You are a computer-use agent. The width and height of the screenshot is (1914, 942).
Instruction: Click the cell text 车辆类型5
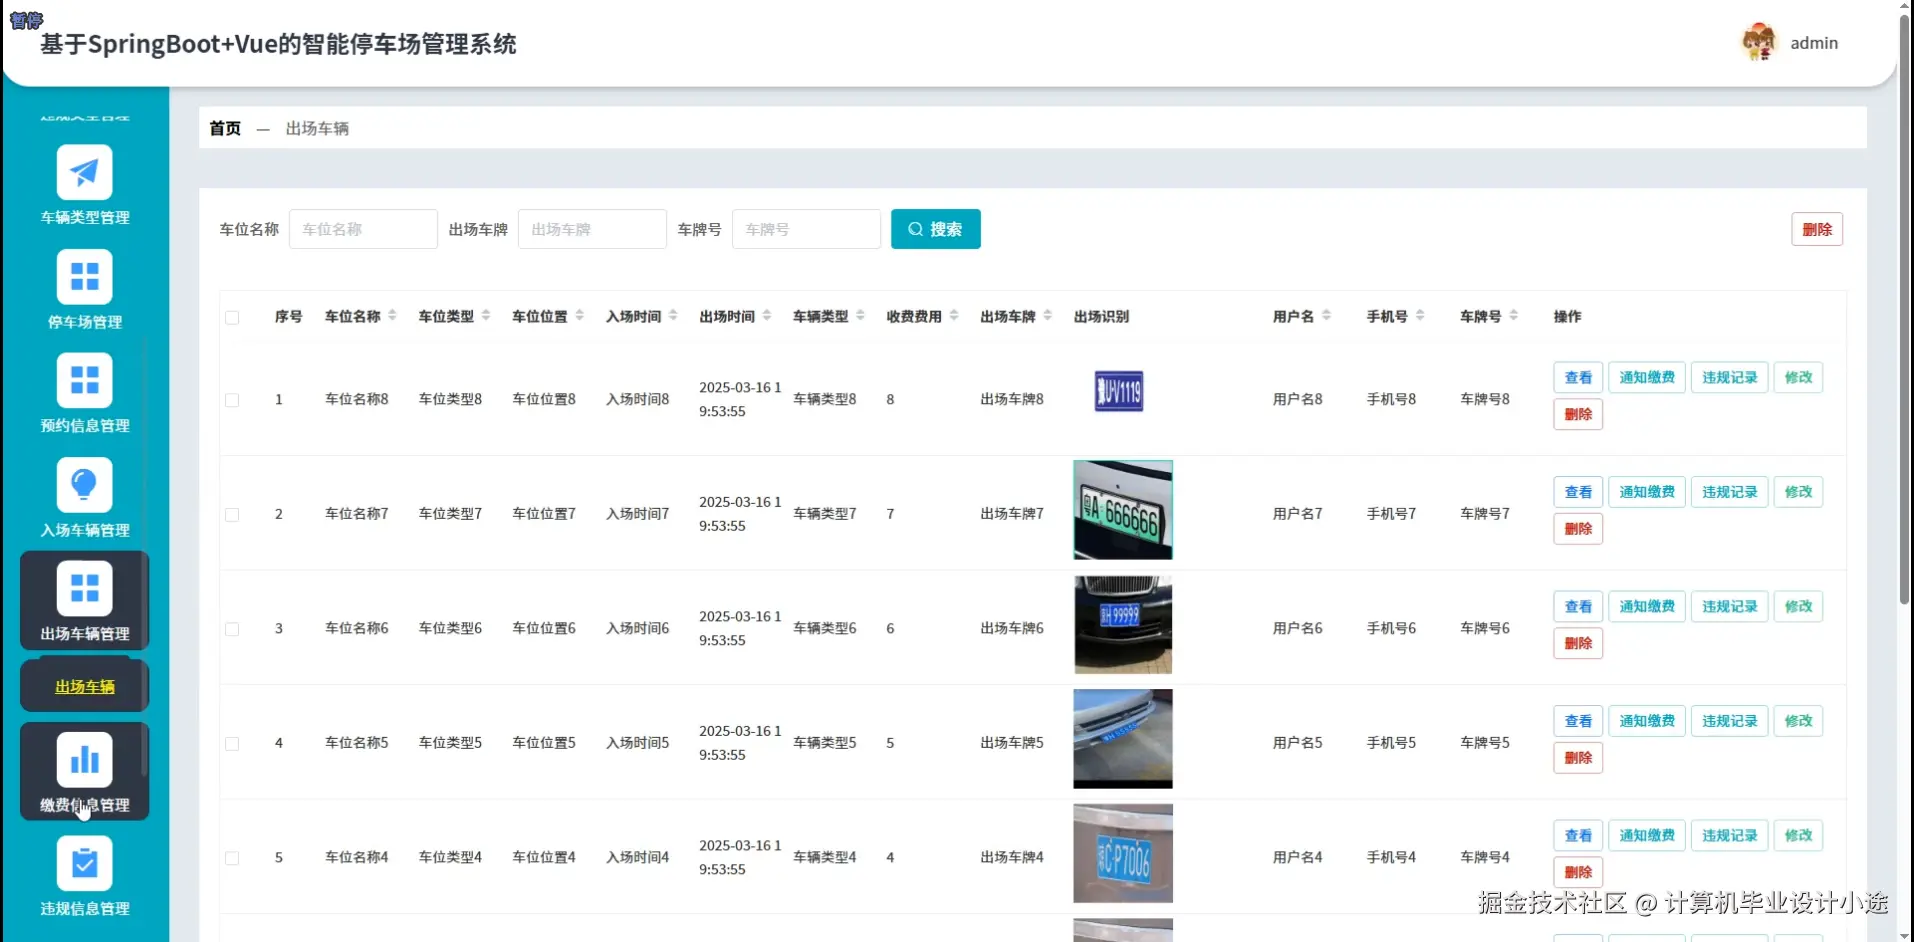(x=825, y=743)
